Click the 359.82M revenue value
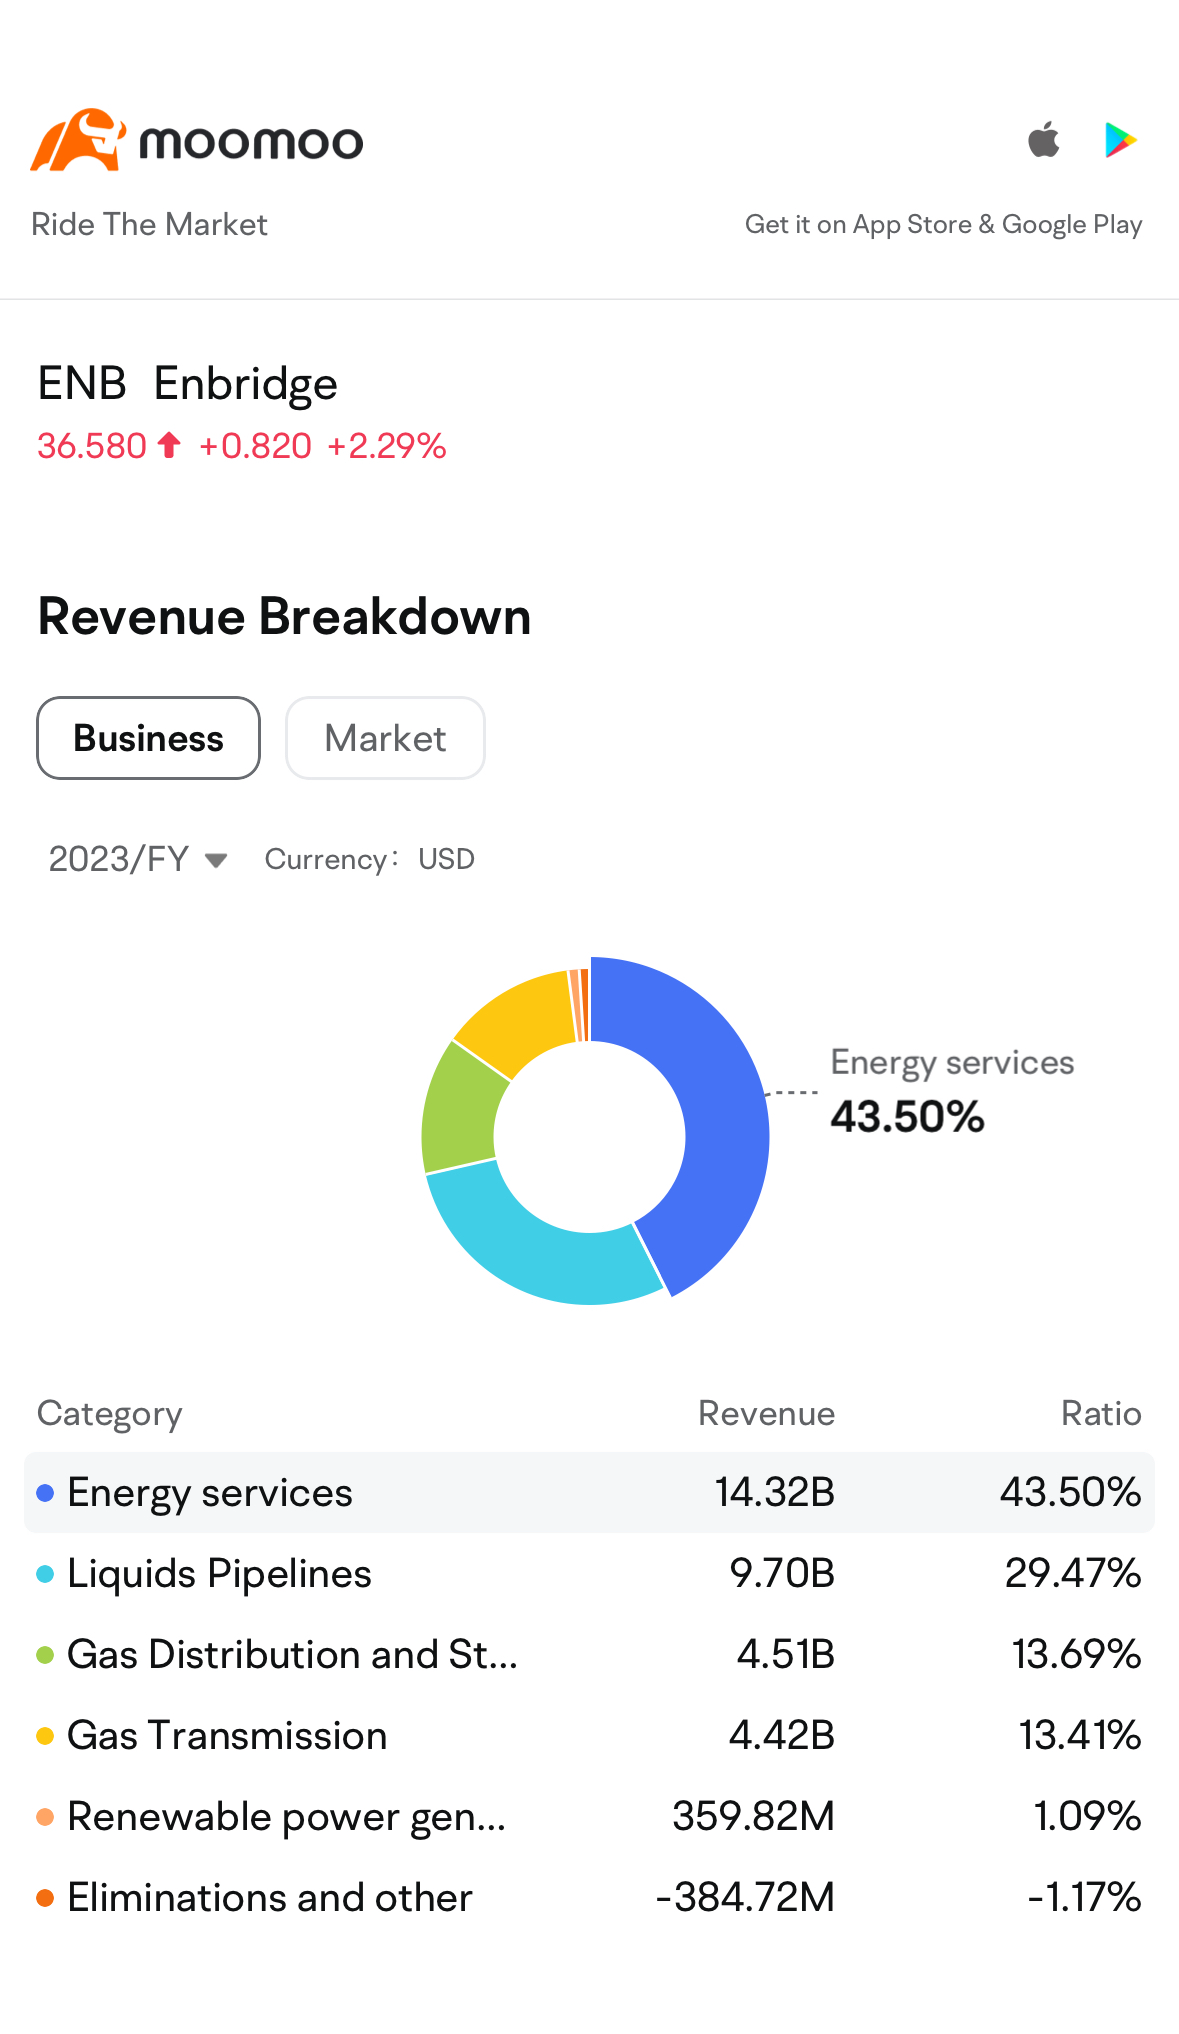Screen dimensions: 1179x2034 click(753, 1816)
